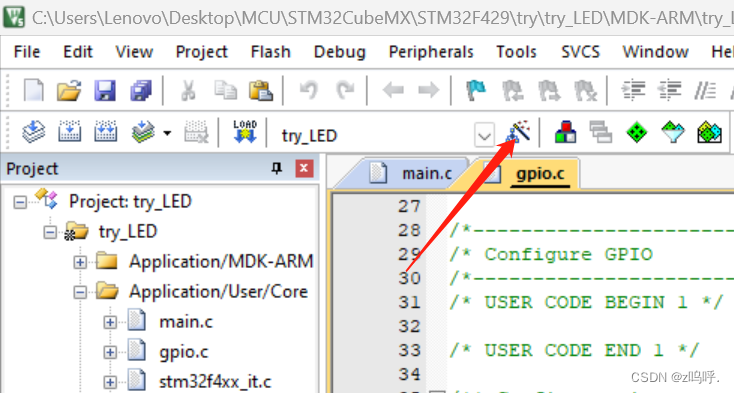
Task: Select stm32f4xx_it.c in project tree
Action: pos(215,382)
